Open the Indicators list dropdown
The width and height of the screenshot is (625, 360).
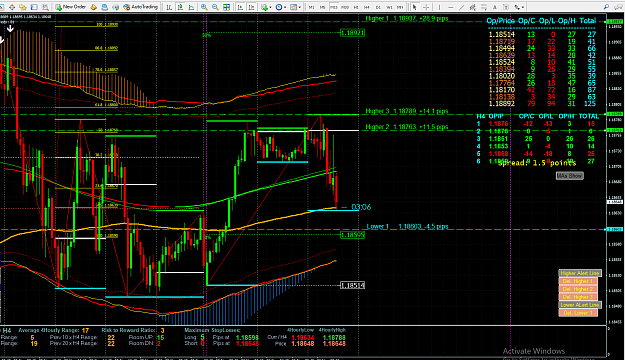click(x=266, y=7)
